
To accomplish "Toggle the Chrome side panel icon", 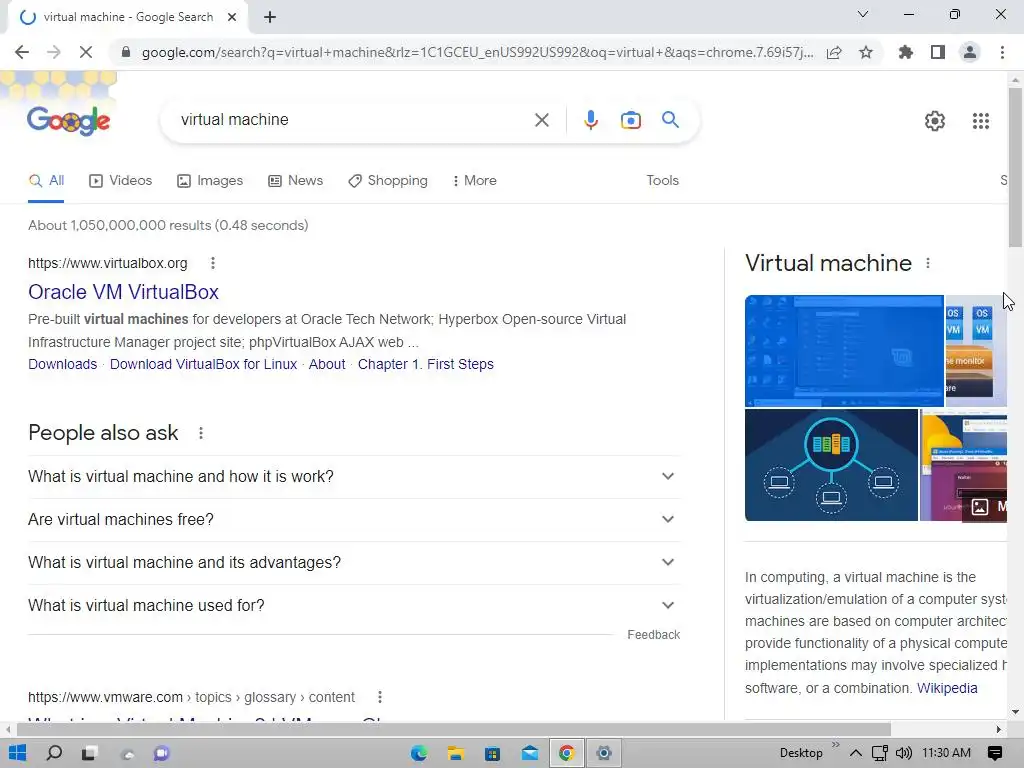I will click(x=938, y=52).
